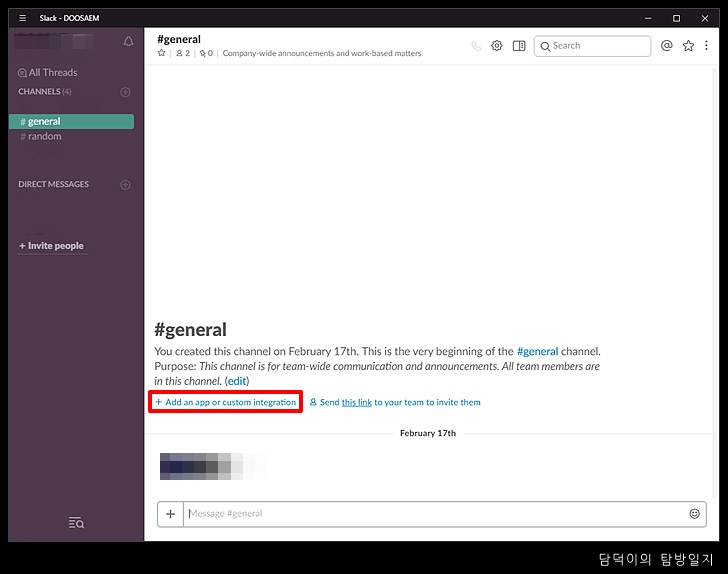Select the general channel in sidebar
The height and width of the screenshot is (574, 728).
tap(72, 122)
